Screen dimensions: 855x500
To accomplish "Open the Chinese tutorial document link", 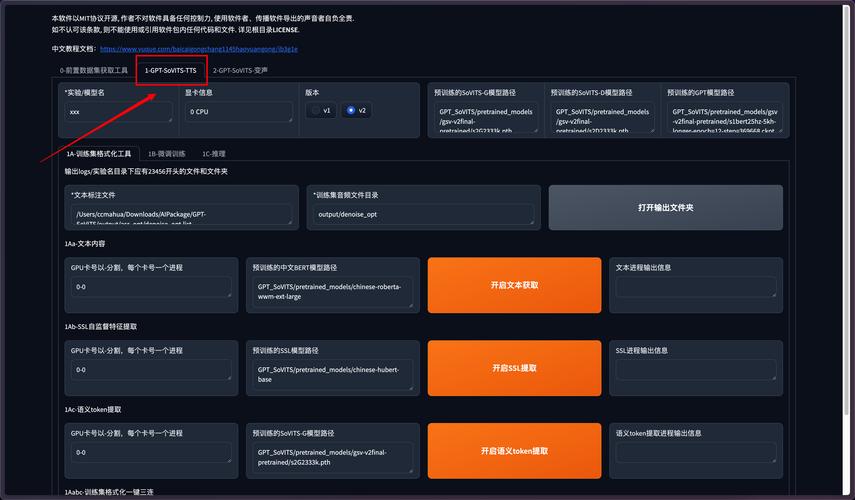I will click(x=198, y=49).
